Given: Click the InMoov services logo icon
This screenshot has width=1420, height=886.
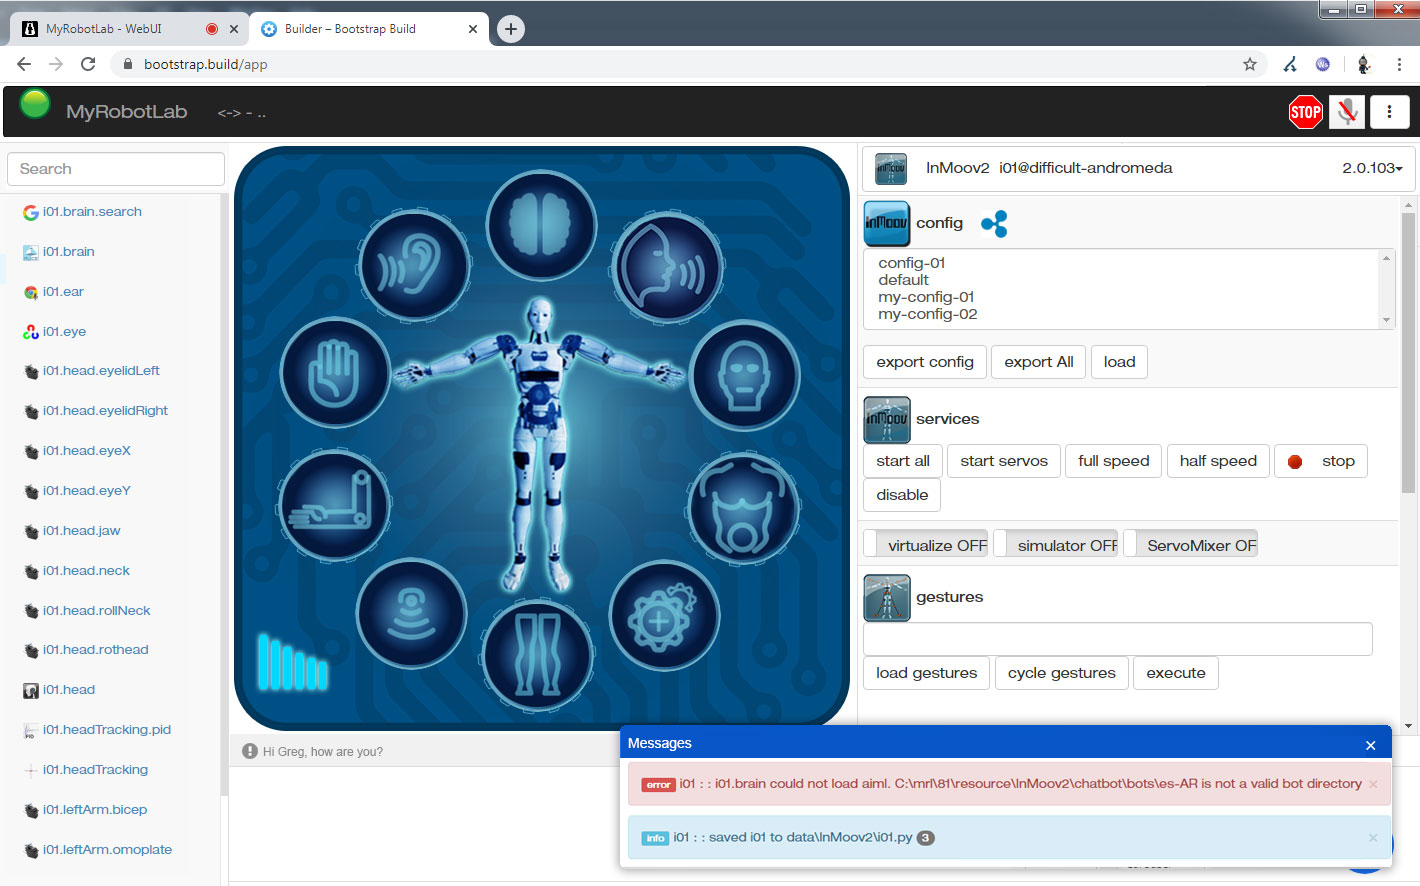Looking at the screenshot, I should coord(887,420).
